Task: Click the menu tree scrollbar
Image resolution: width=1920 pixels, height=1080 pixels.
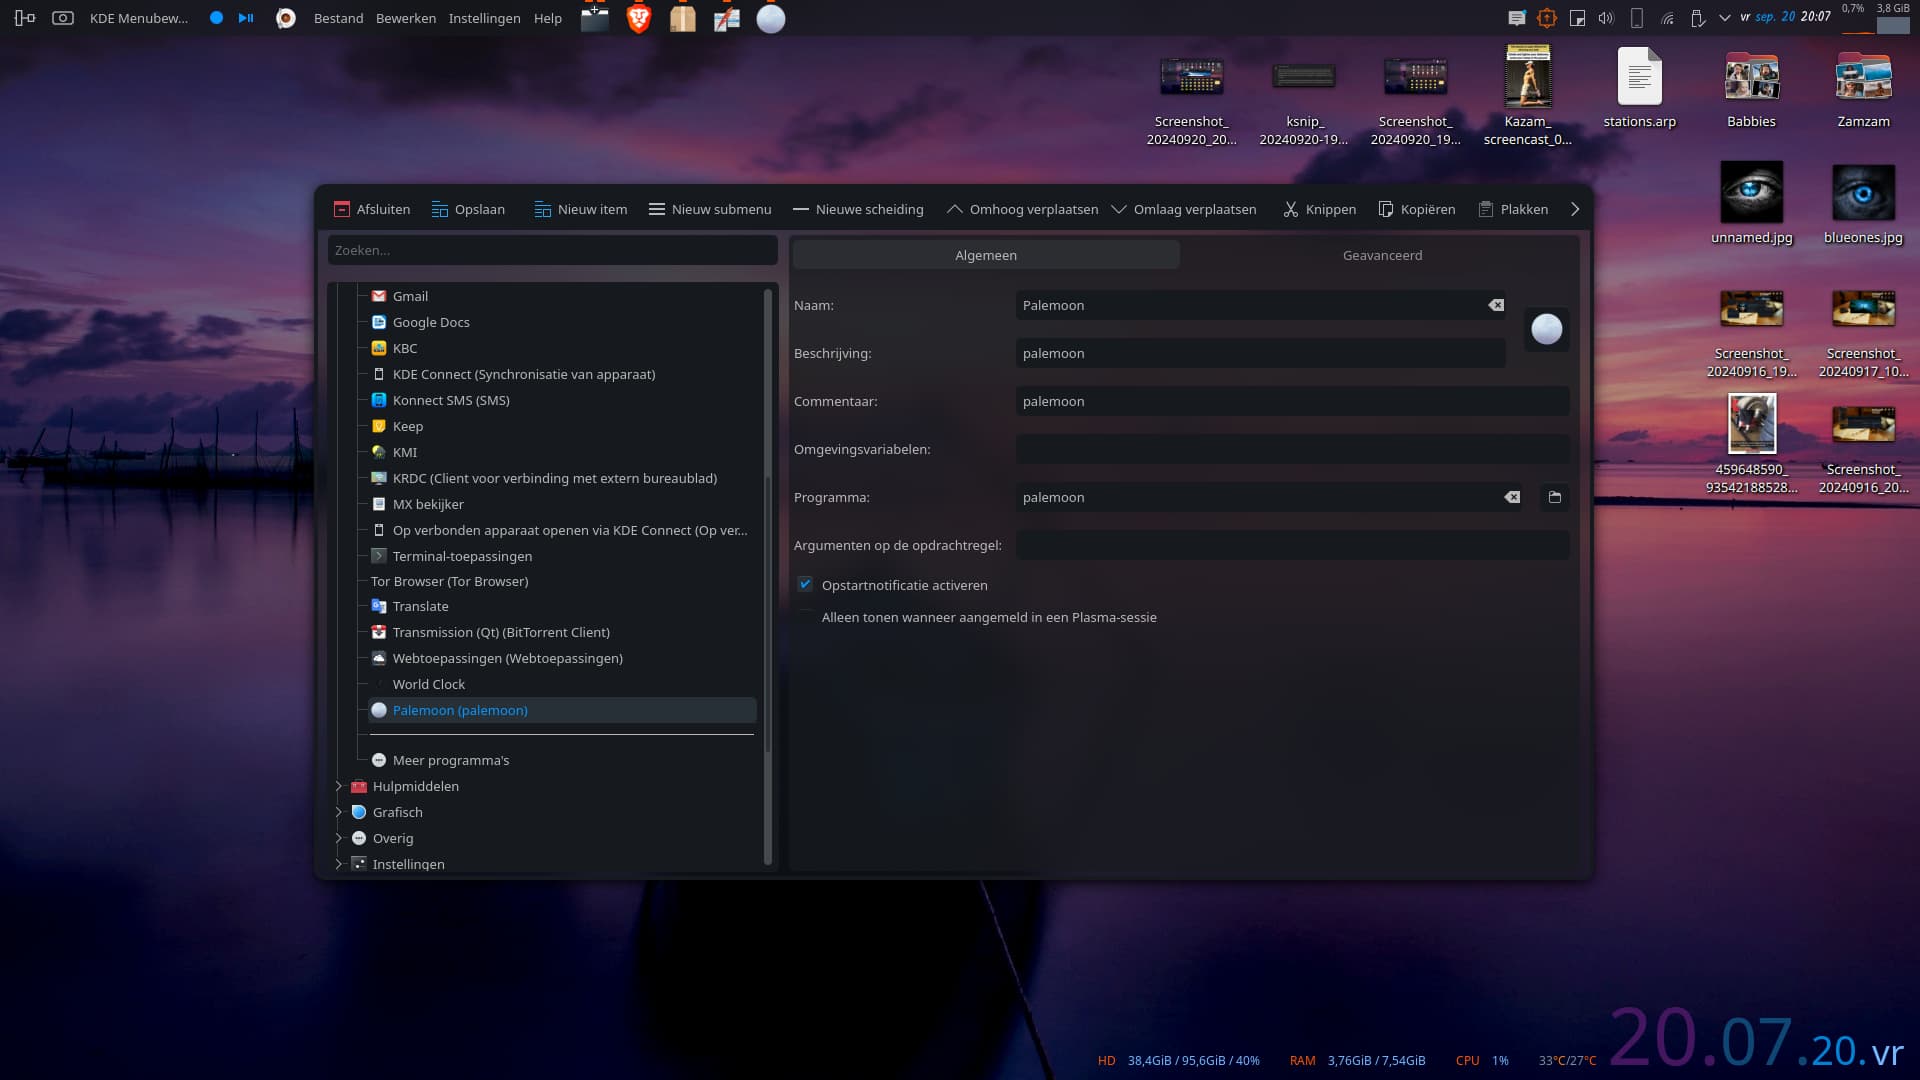Action: click(x=768, y=575)
